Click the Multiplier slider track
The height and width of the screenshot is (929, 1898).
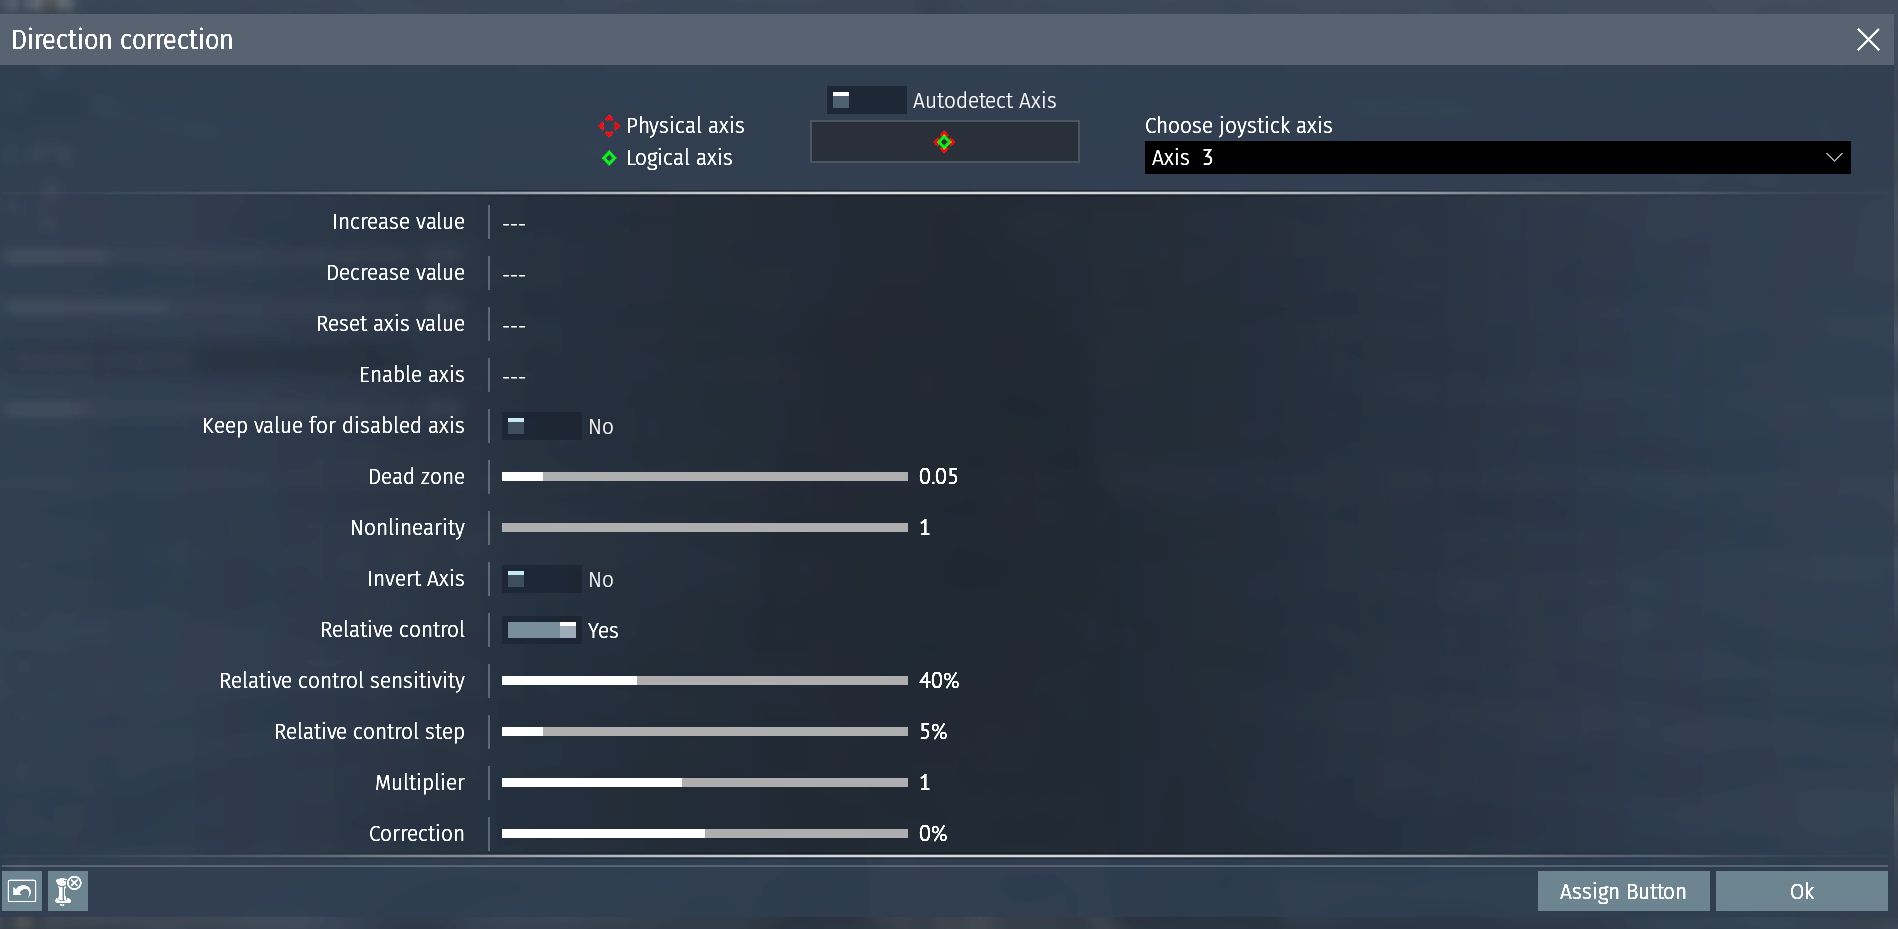tap(704, 783)
